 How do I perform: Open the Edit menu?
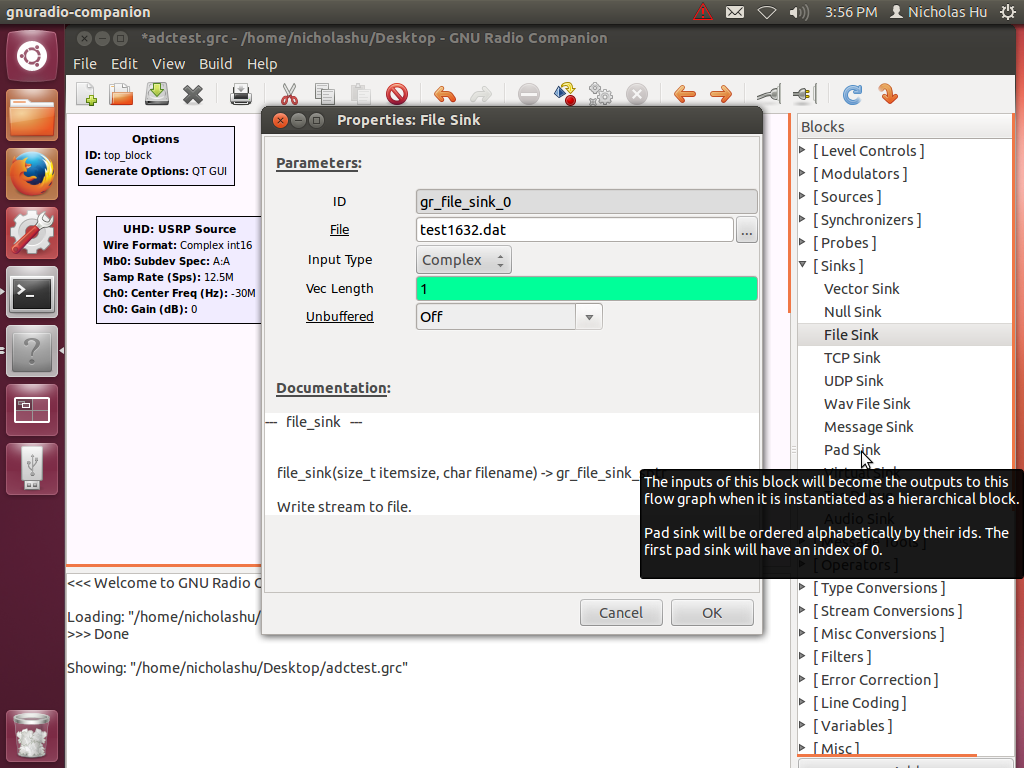pyautogui.click(x=124, y=64)
